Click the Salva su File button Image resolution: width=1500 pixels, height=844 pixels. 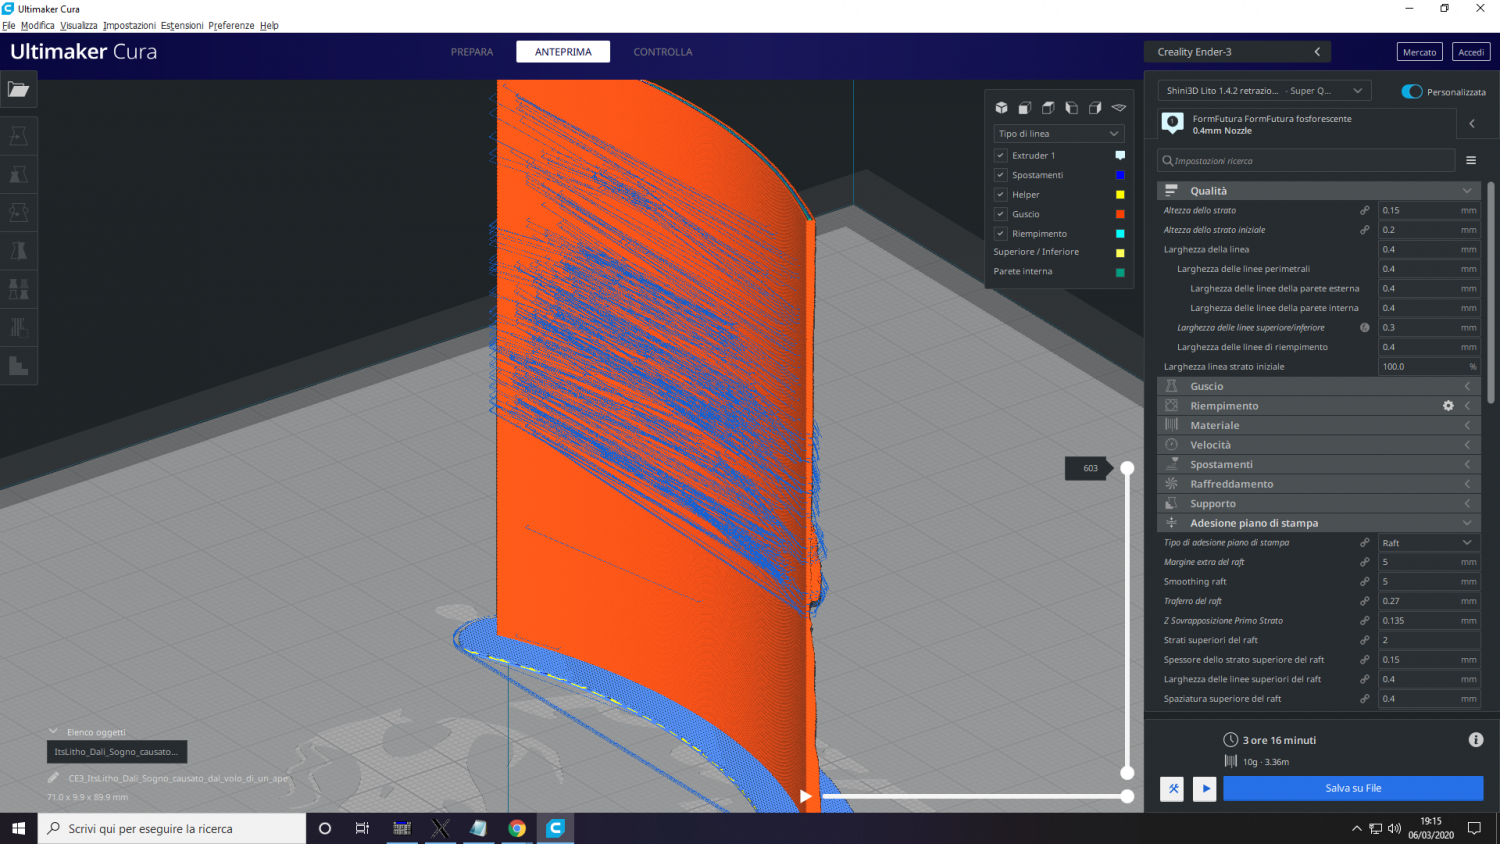[x=1353, y=788]
